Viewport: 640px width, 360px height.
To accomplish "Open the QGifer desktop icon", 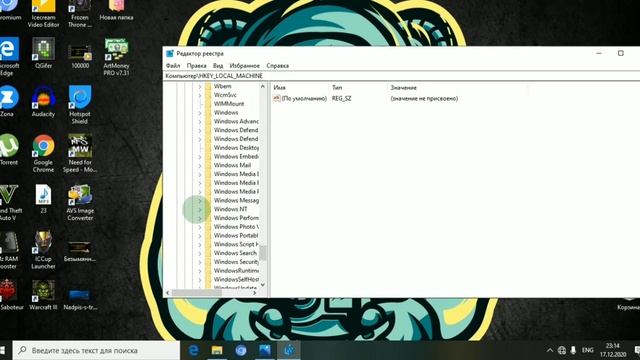I will 43,52.
